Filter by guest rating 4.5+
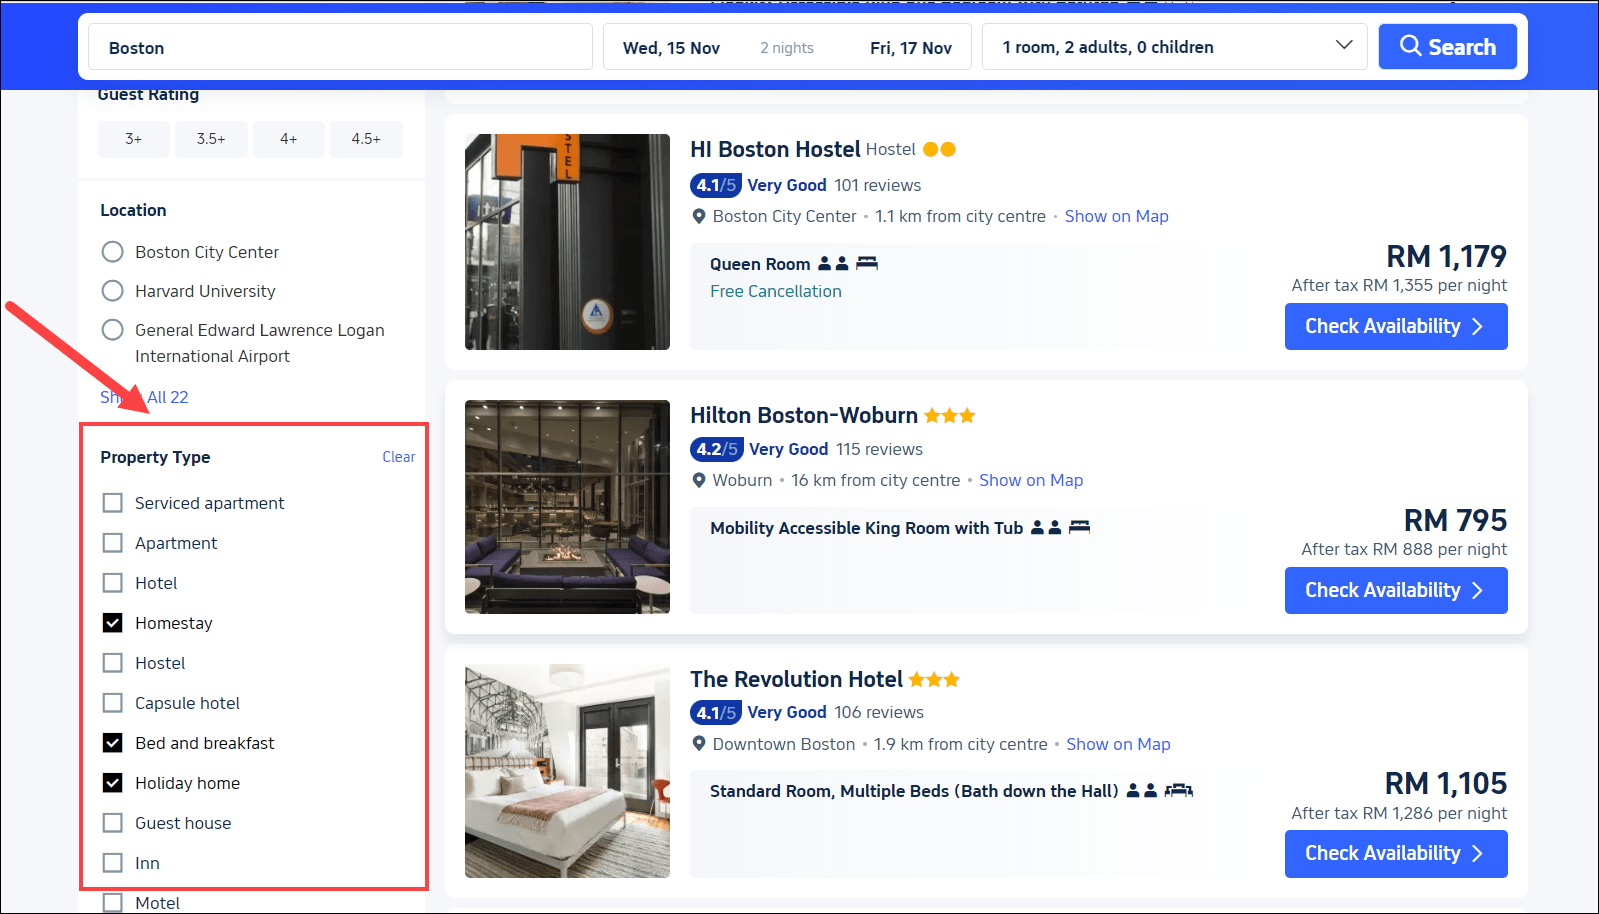1599x914 pixels. pyautogui.click(x=366, y=139)
